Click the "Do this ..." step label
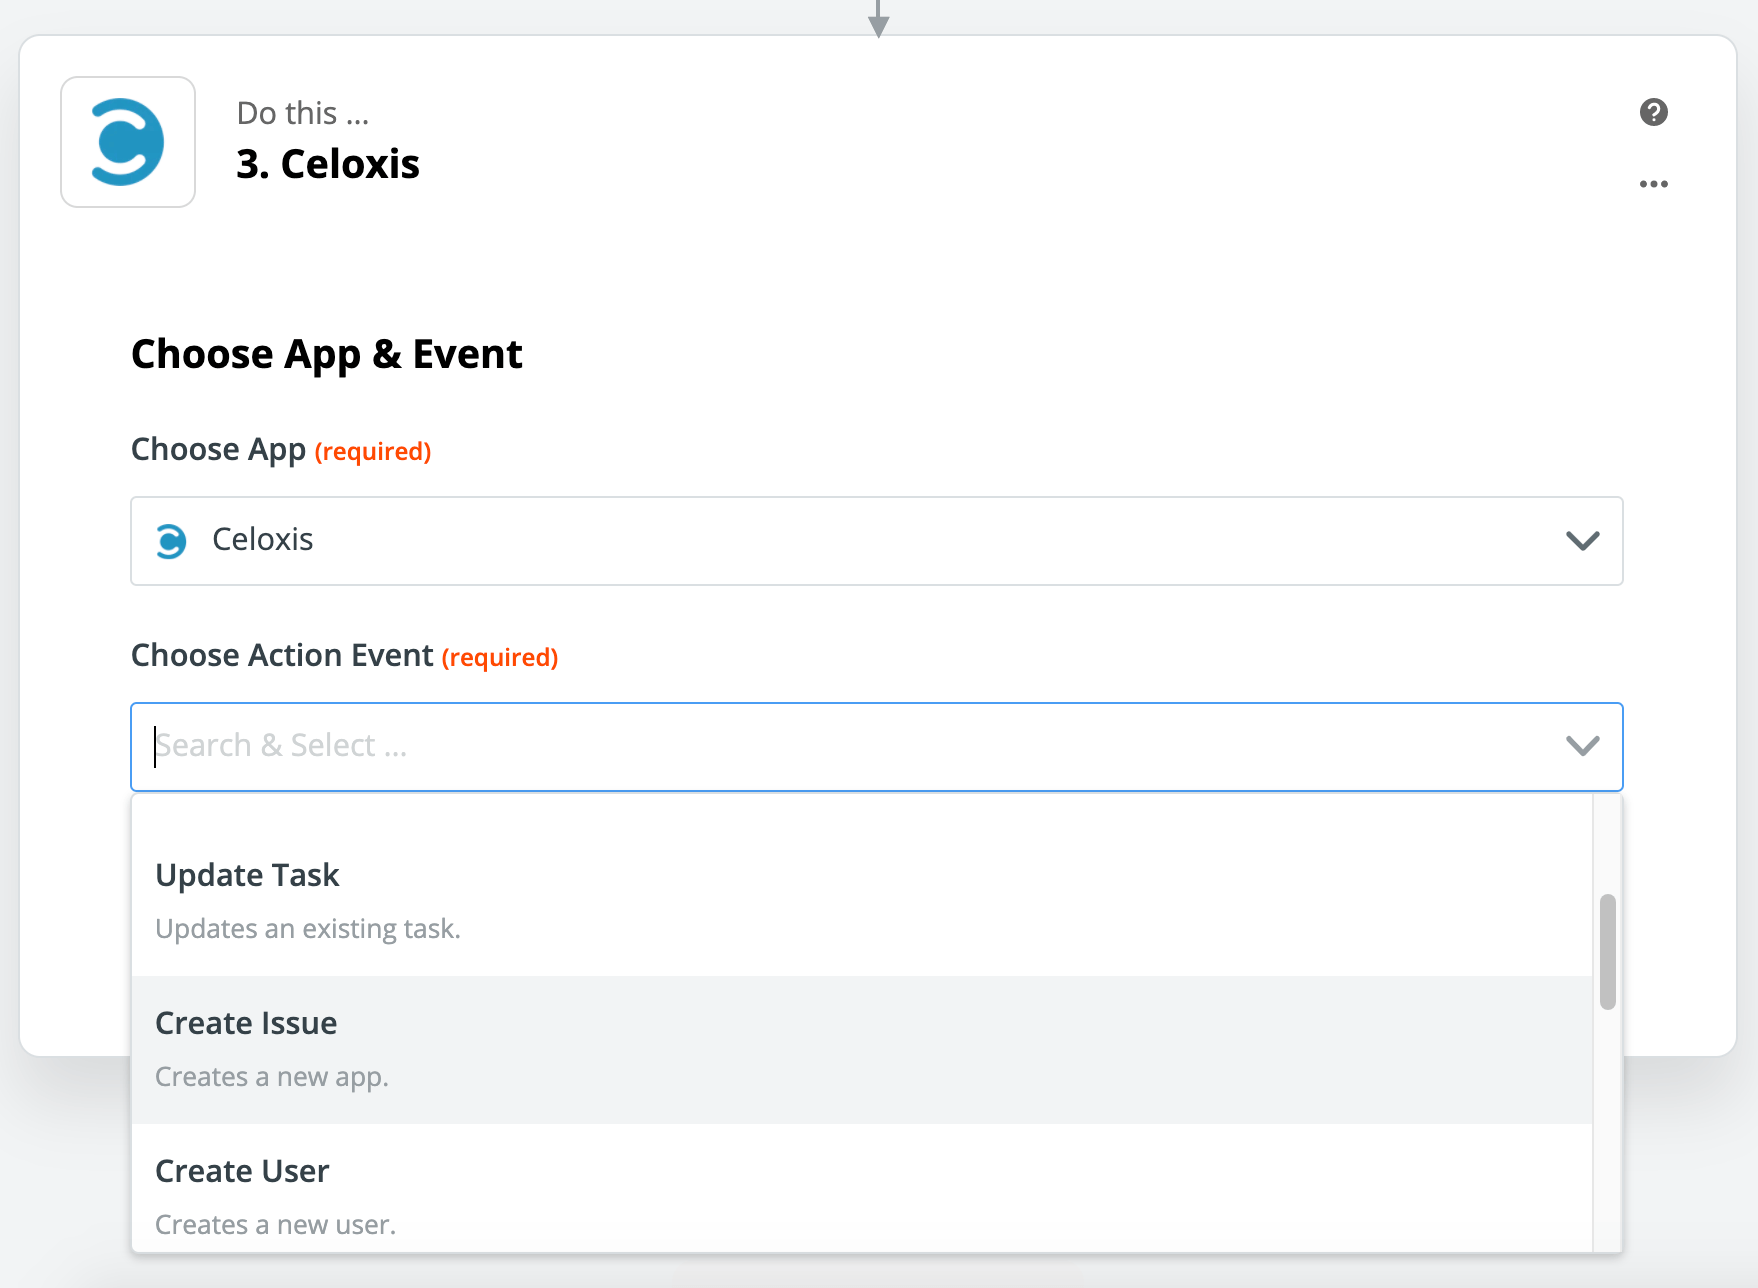The width and height of the screenshot is (1758, 1288). tap(303, 113)
